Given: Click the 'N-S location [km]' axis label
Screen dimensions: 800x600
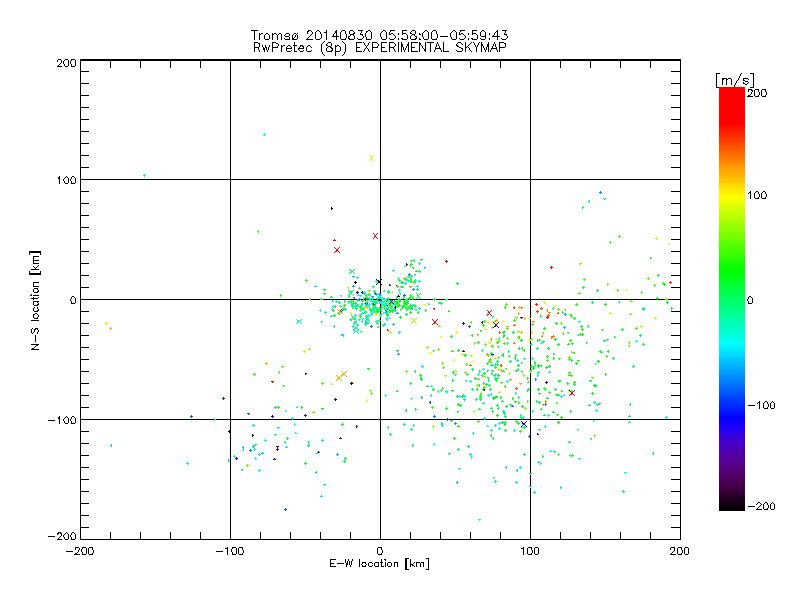Looking at the screenshot, I should click(35, 300).
